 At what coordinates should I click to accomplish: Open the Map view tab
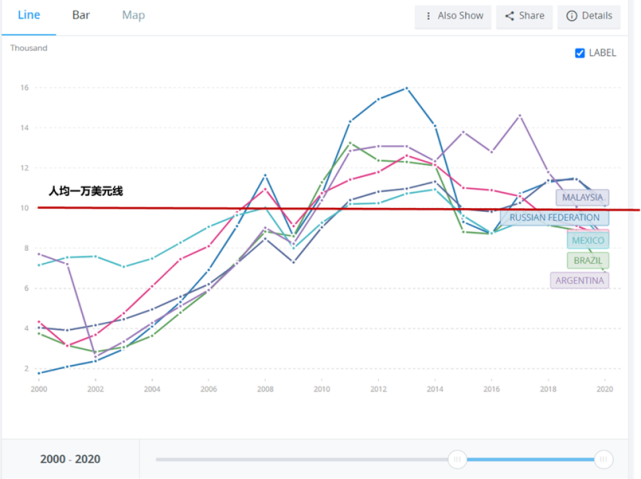click(x=133, y=15)
